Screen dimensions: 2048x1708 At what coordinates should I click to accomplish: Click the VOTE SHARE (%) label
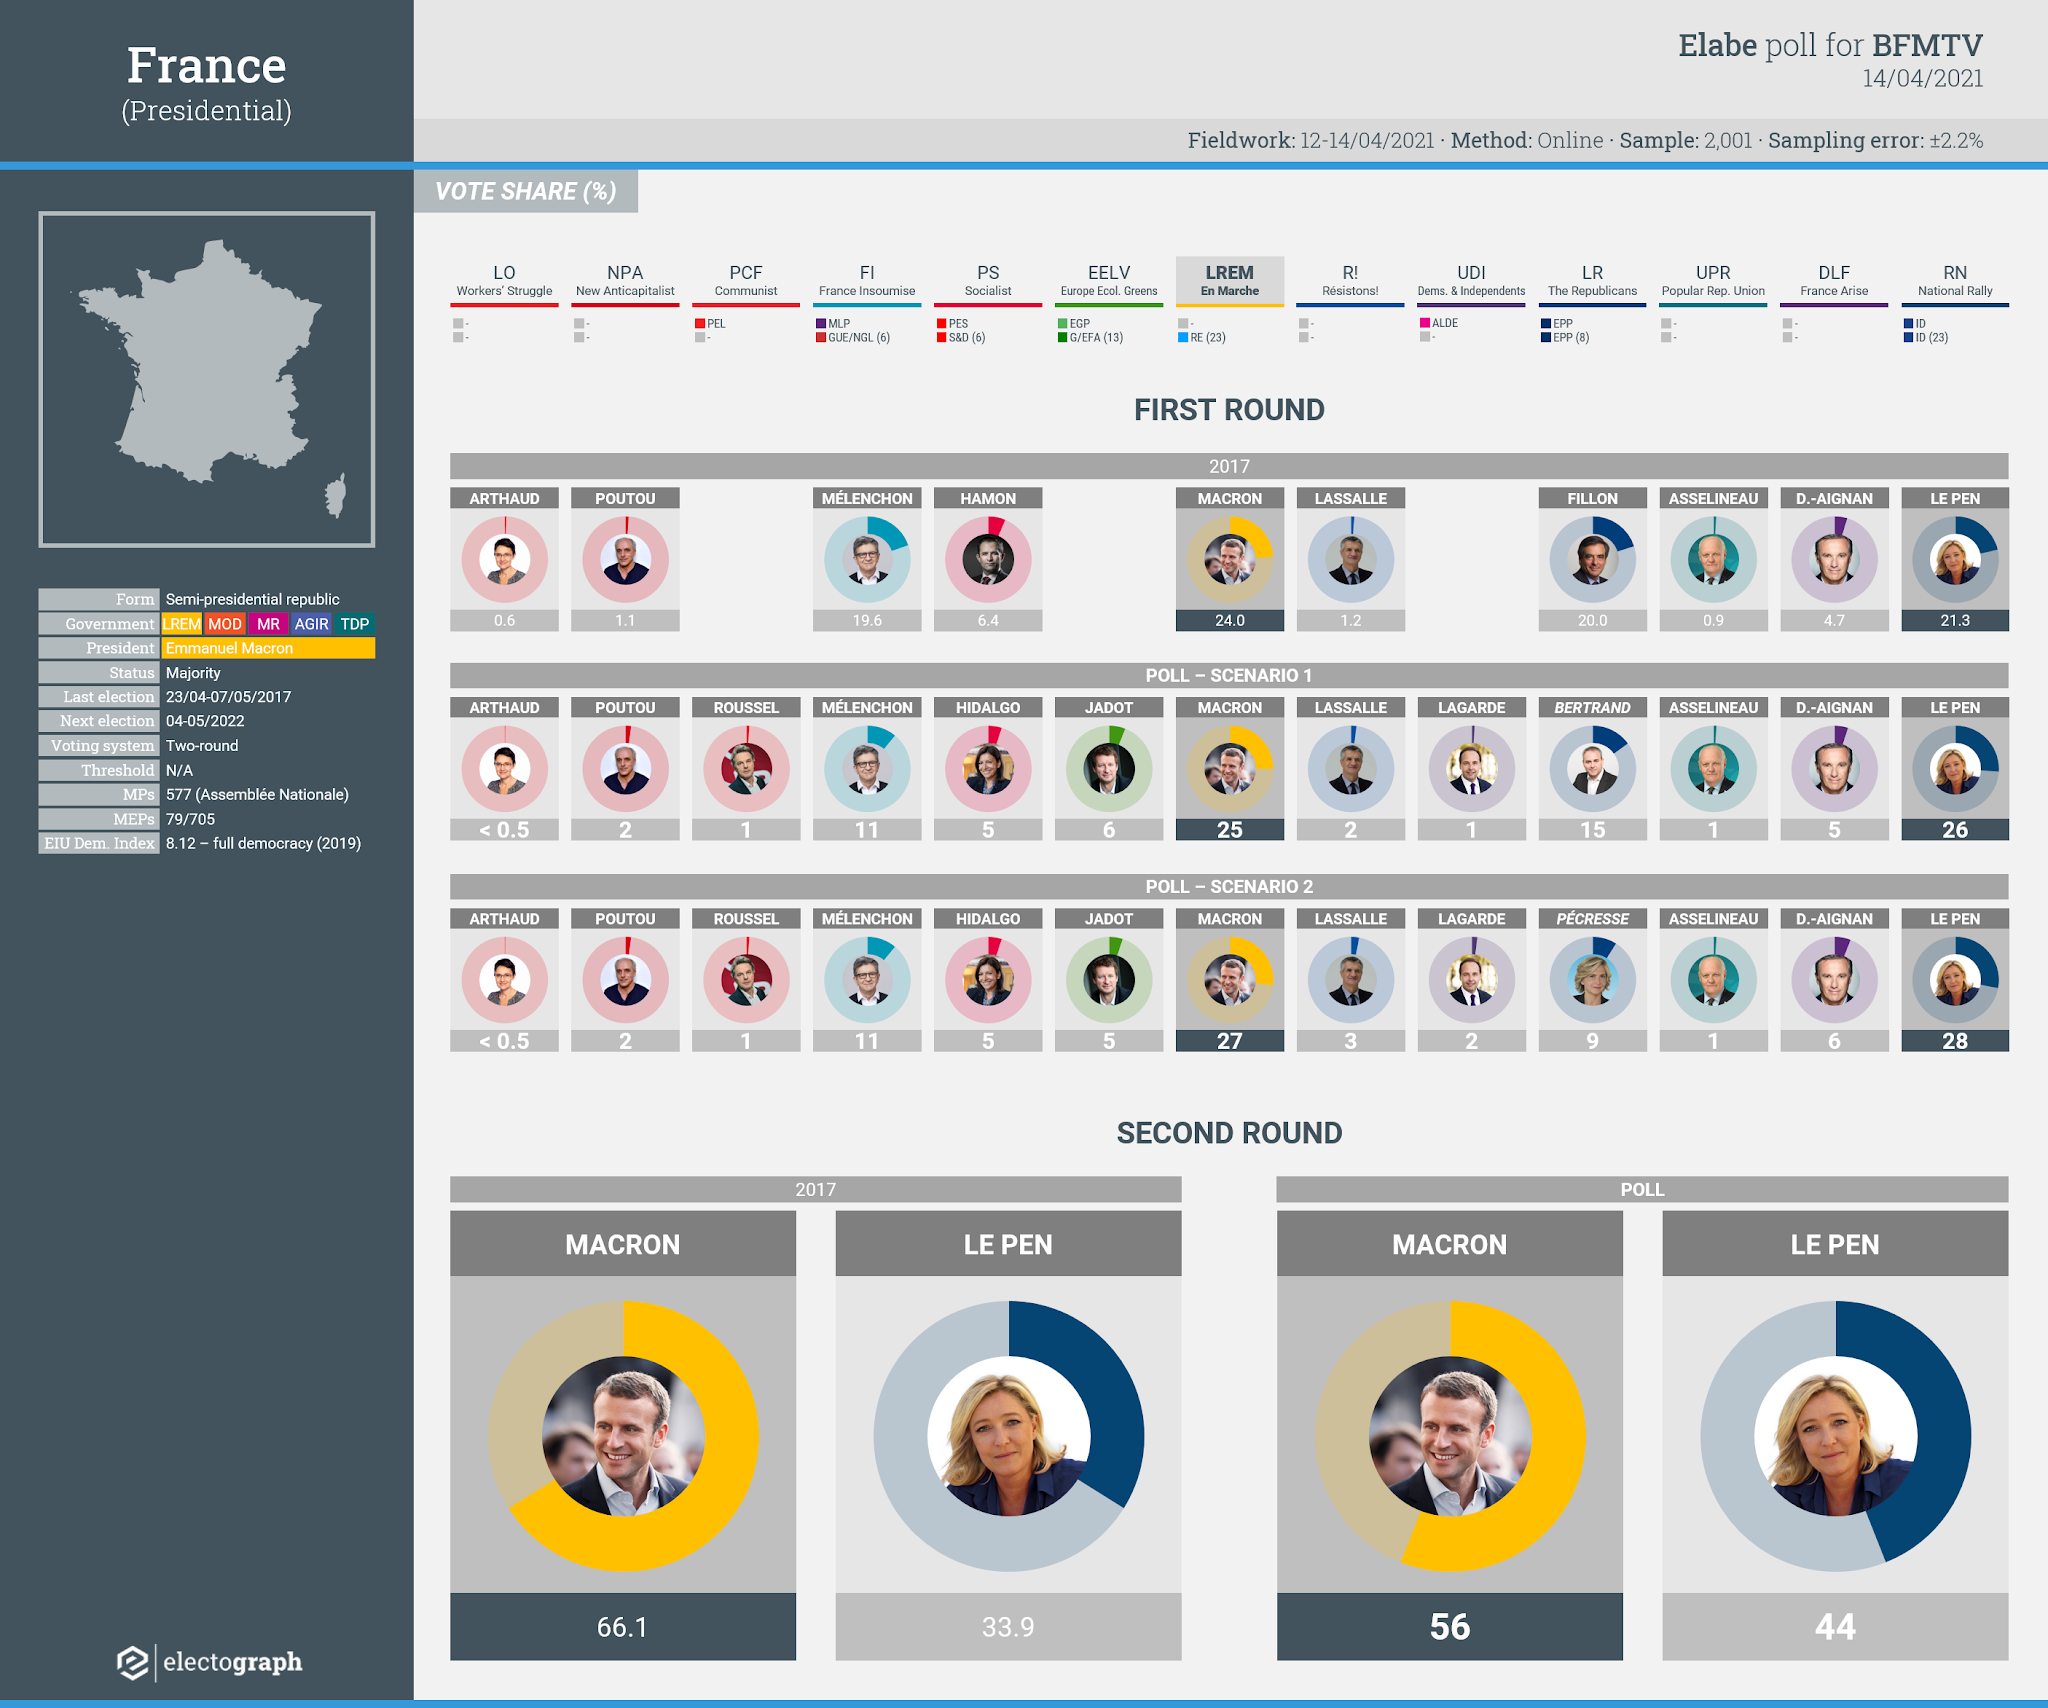pyautogui.click(x=526, y=191)
